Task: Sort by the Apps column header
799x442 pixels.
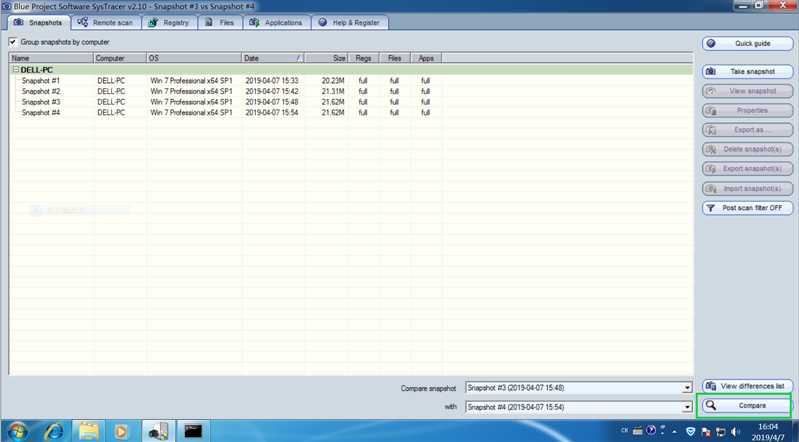Action: click(426, 58)
